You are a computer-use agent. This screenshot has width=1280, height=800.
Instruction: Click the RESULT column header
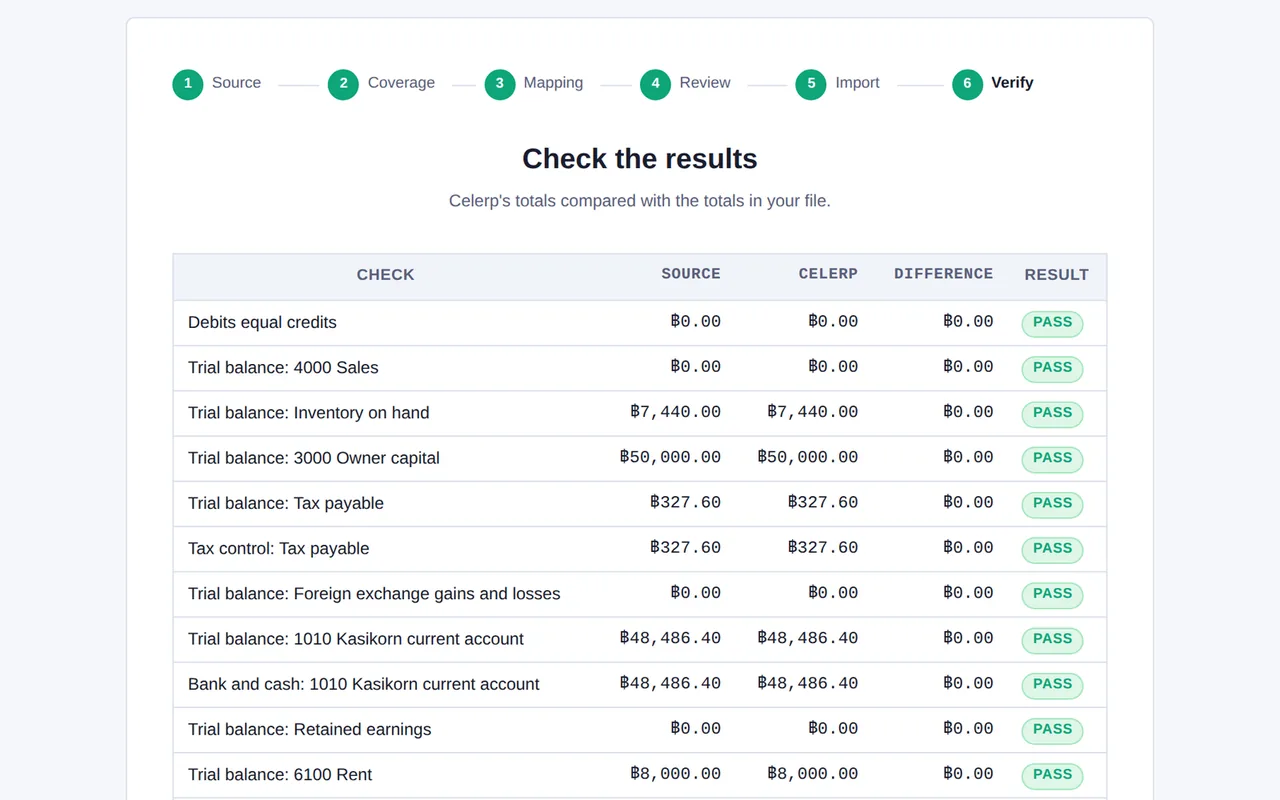pos(1056,275)
